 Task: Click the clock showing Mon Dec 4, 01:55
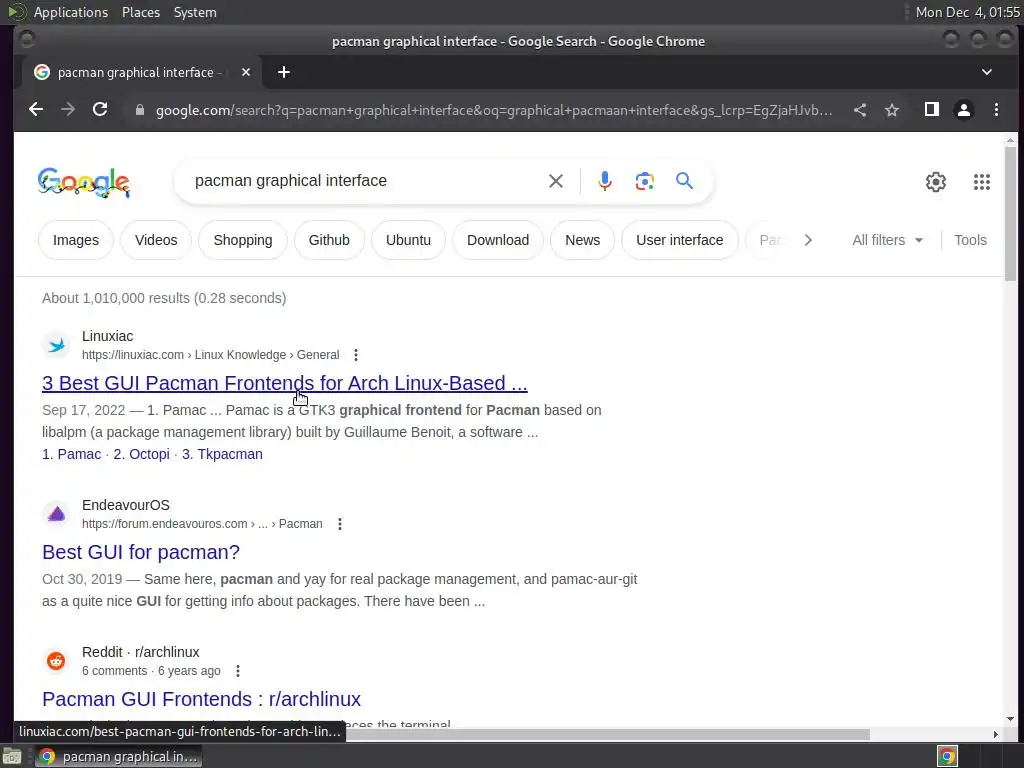(x=967, y=12)
